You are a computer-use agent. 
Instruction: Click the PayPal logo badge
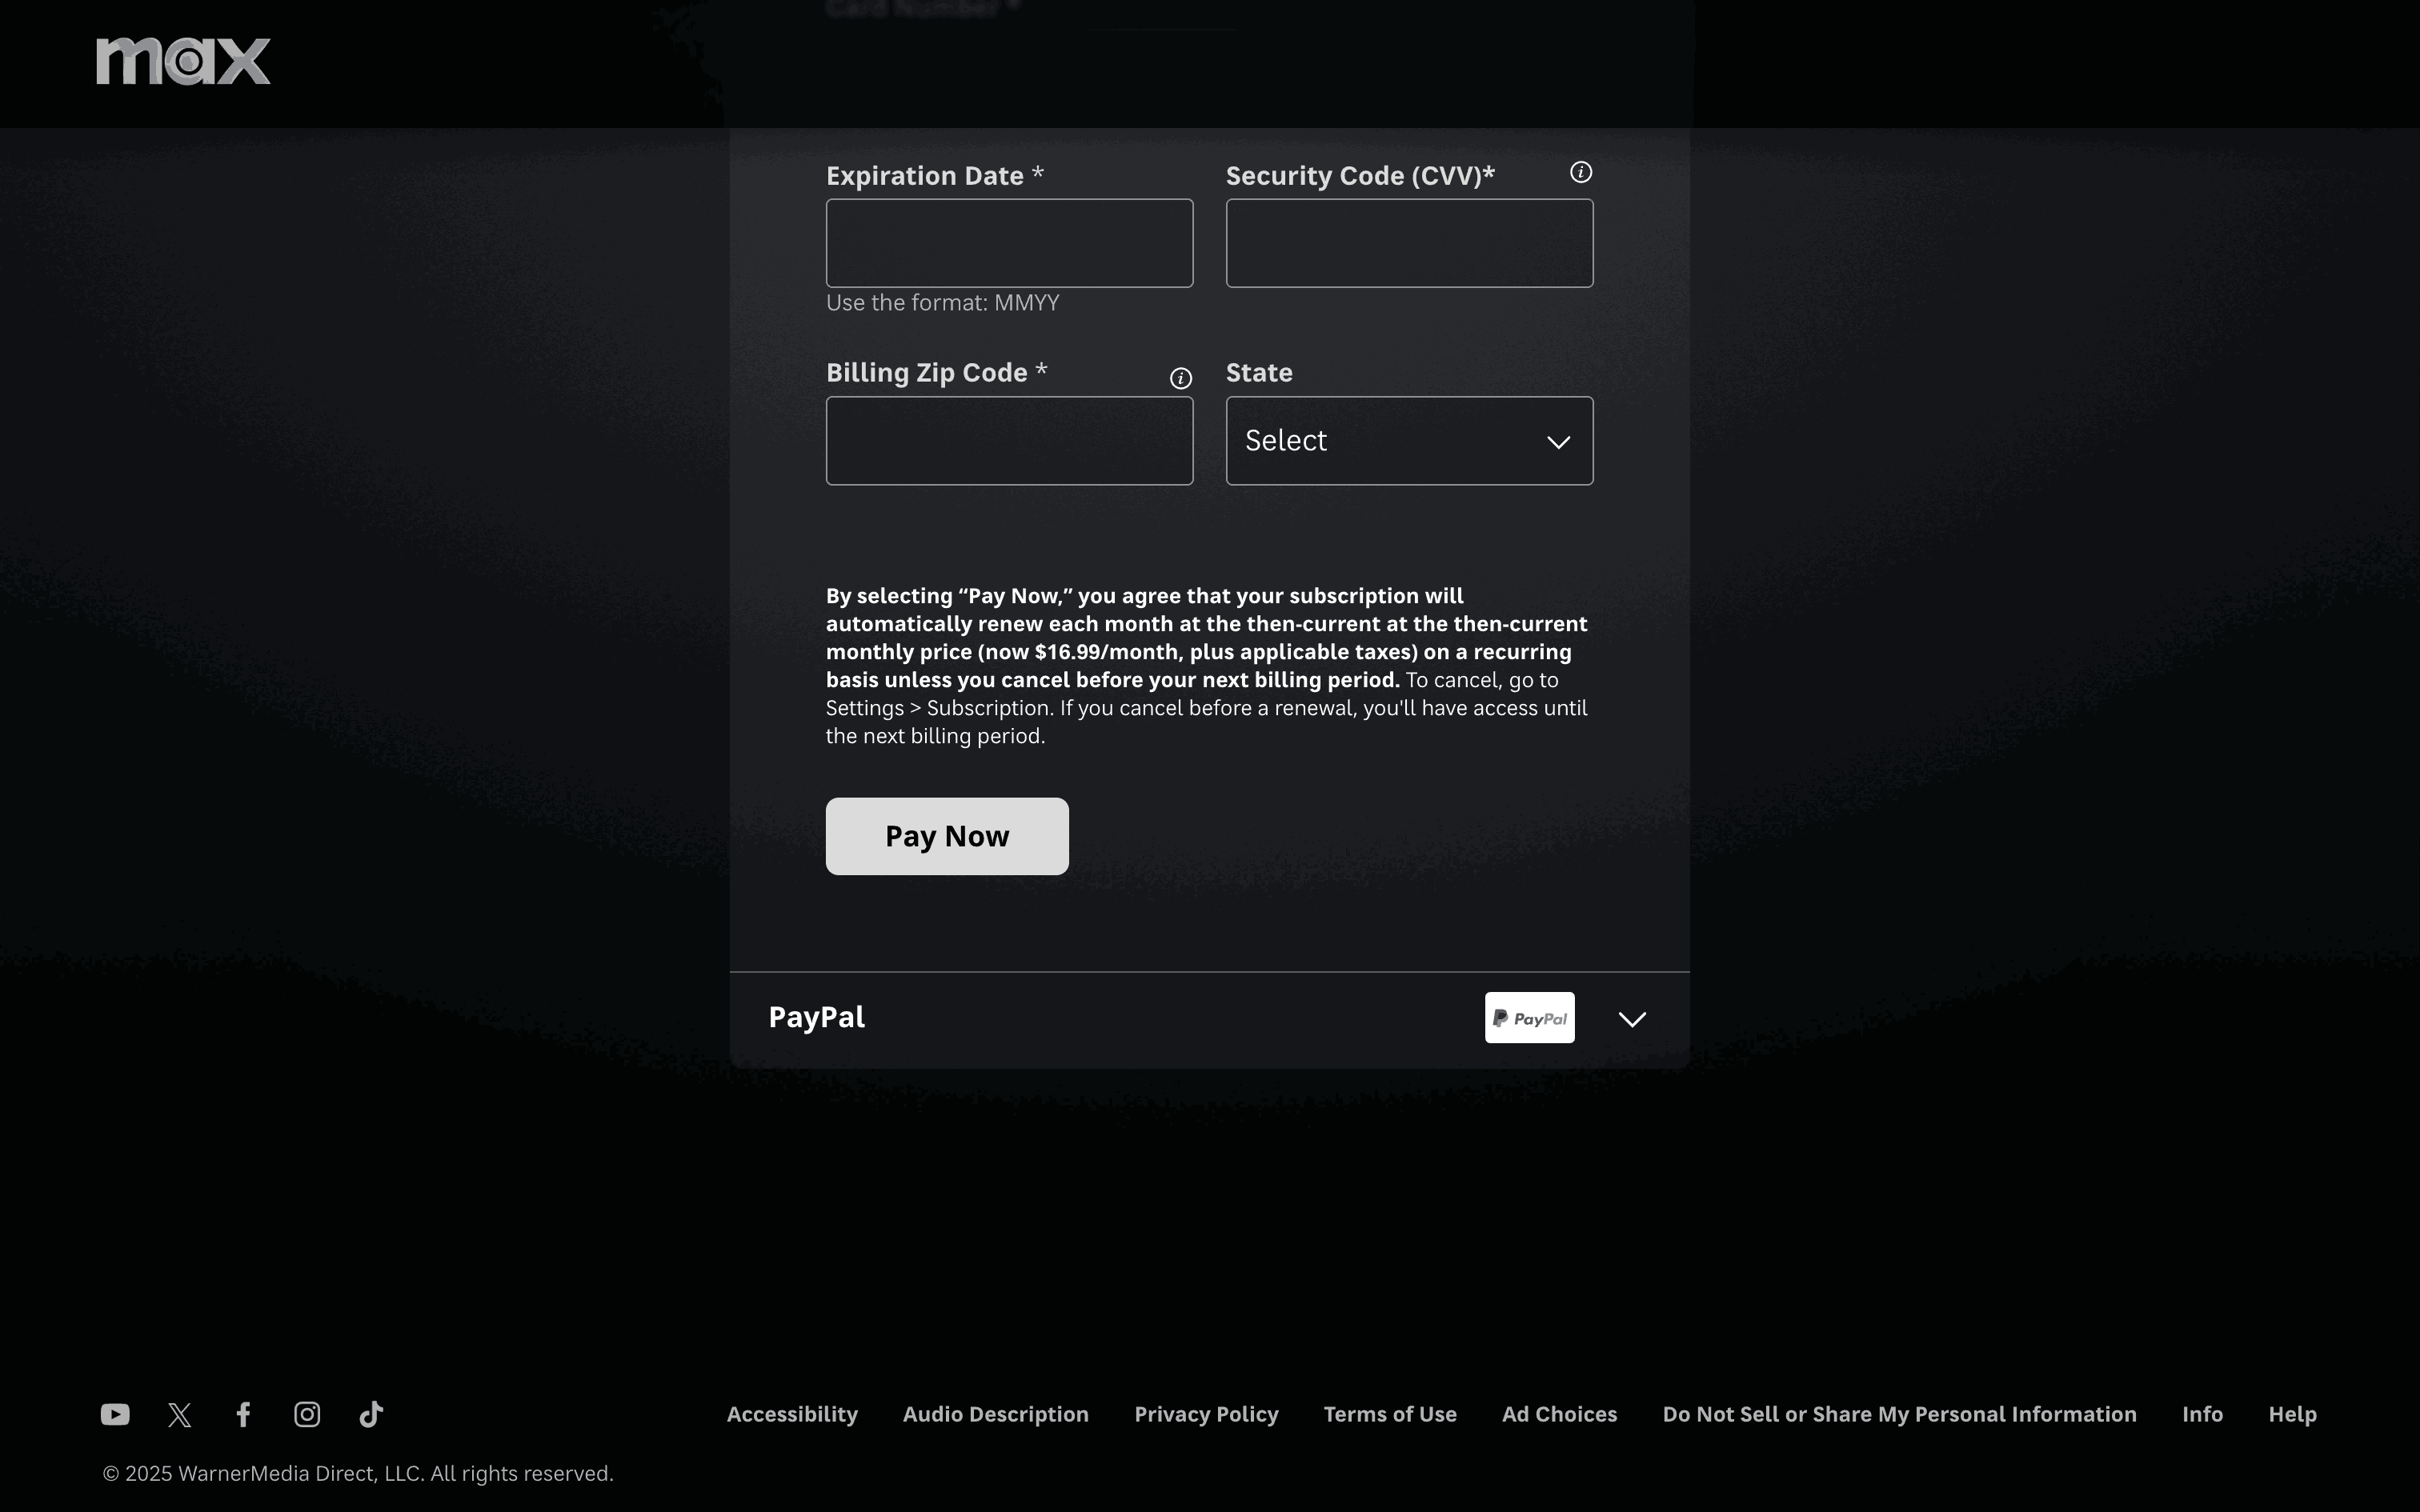click(x=1529, y=1018)
